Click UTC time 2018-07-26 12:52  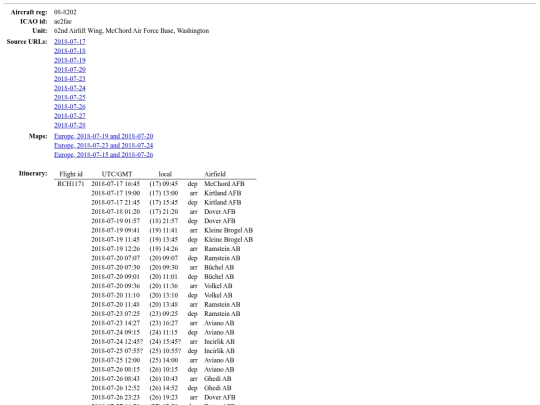(115, 388)
